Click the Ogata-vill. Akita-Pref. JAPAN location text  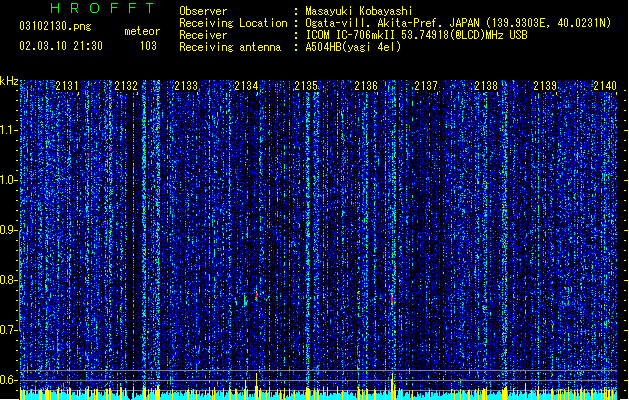[x=458, y=23]
